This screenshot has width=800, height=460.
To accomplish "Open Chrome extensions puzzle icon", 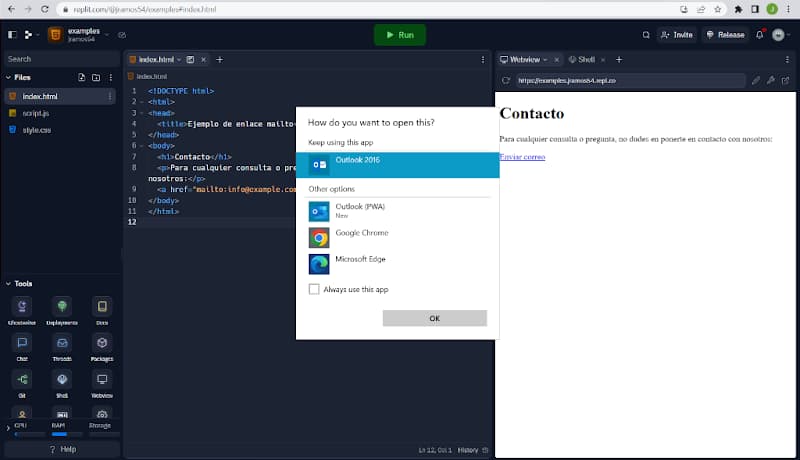I will tap(738, 9).
